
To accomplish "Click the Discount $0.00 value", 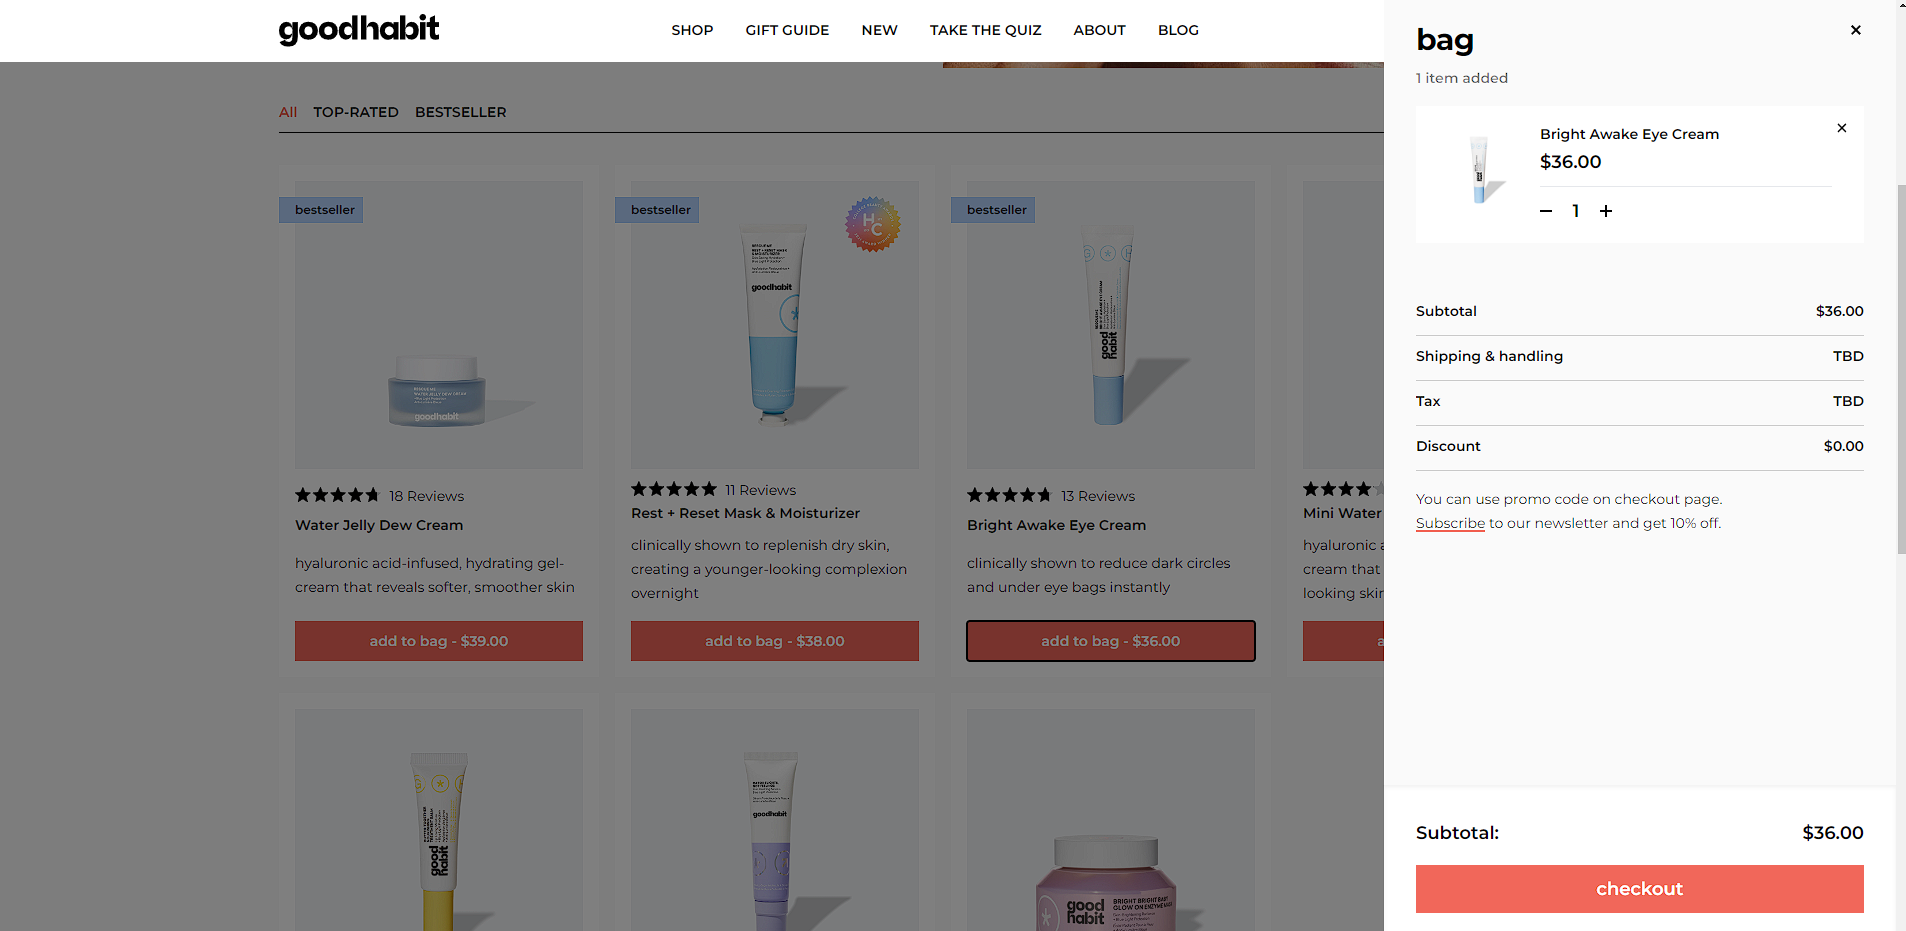I will [1843, 446].
